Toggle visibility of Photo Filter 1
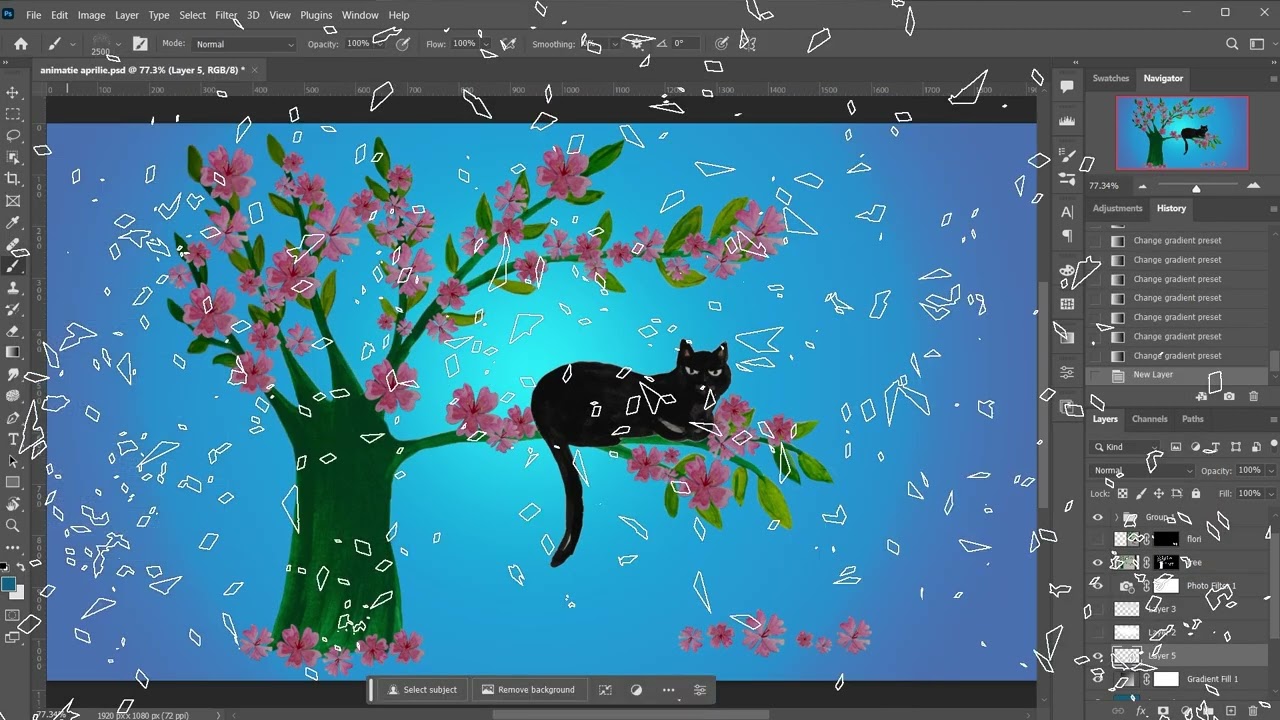Viewport: 1280px width, 720px height. [1098, 585]
